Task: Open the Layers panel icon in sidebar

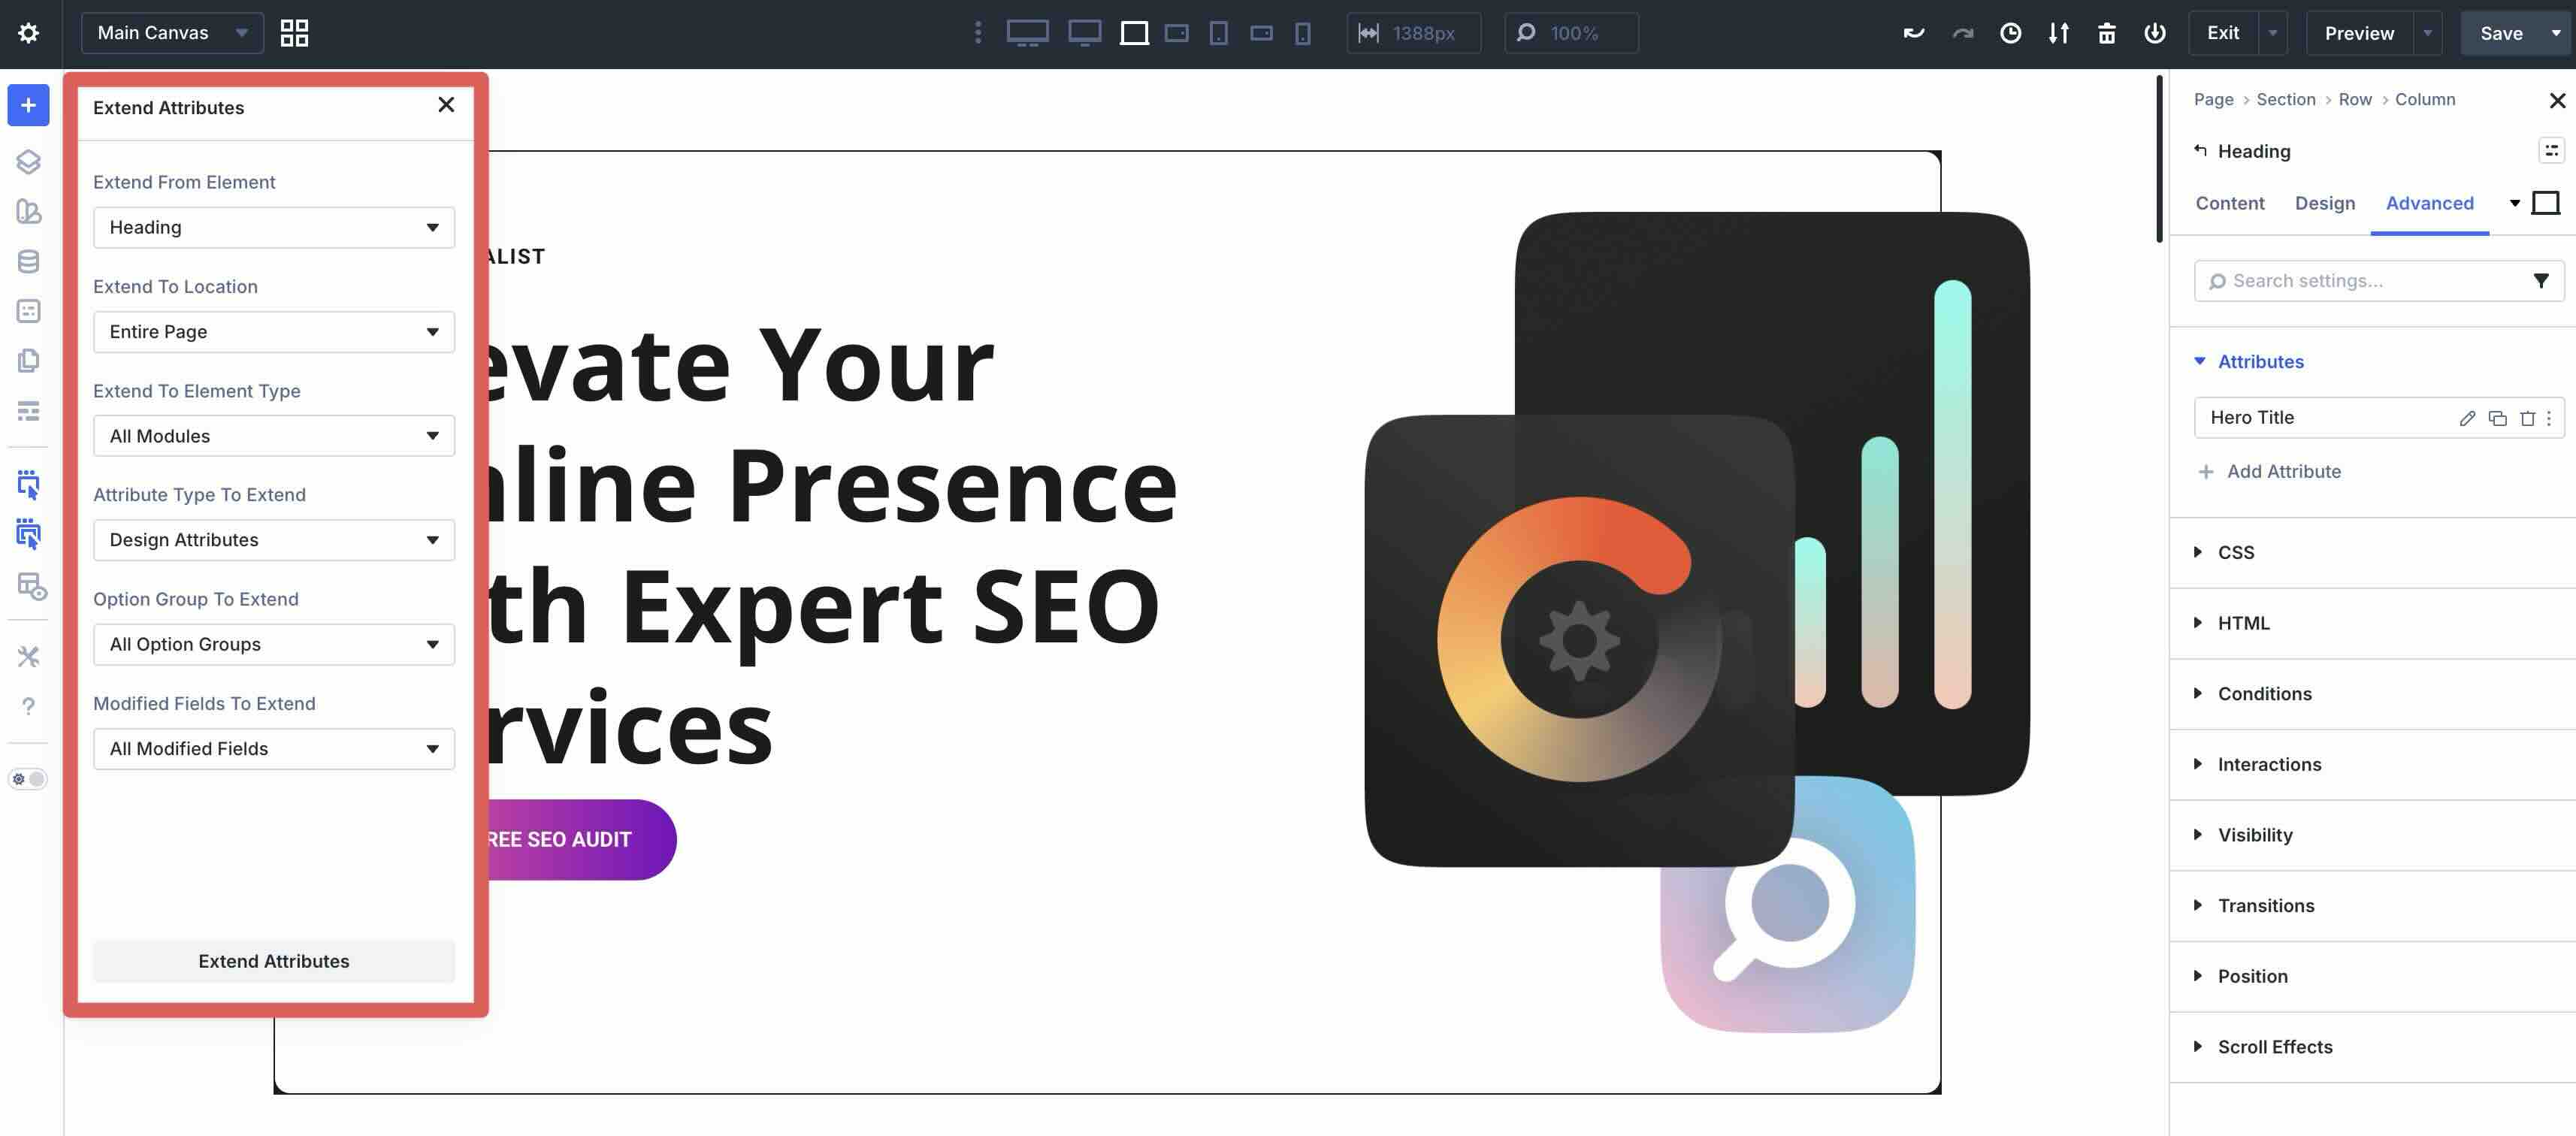Action: [x=28, y=161]
